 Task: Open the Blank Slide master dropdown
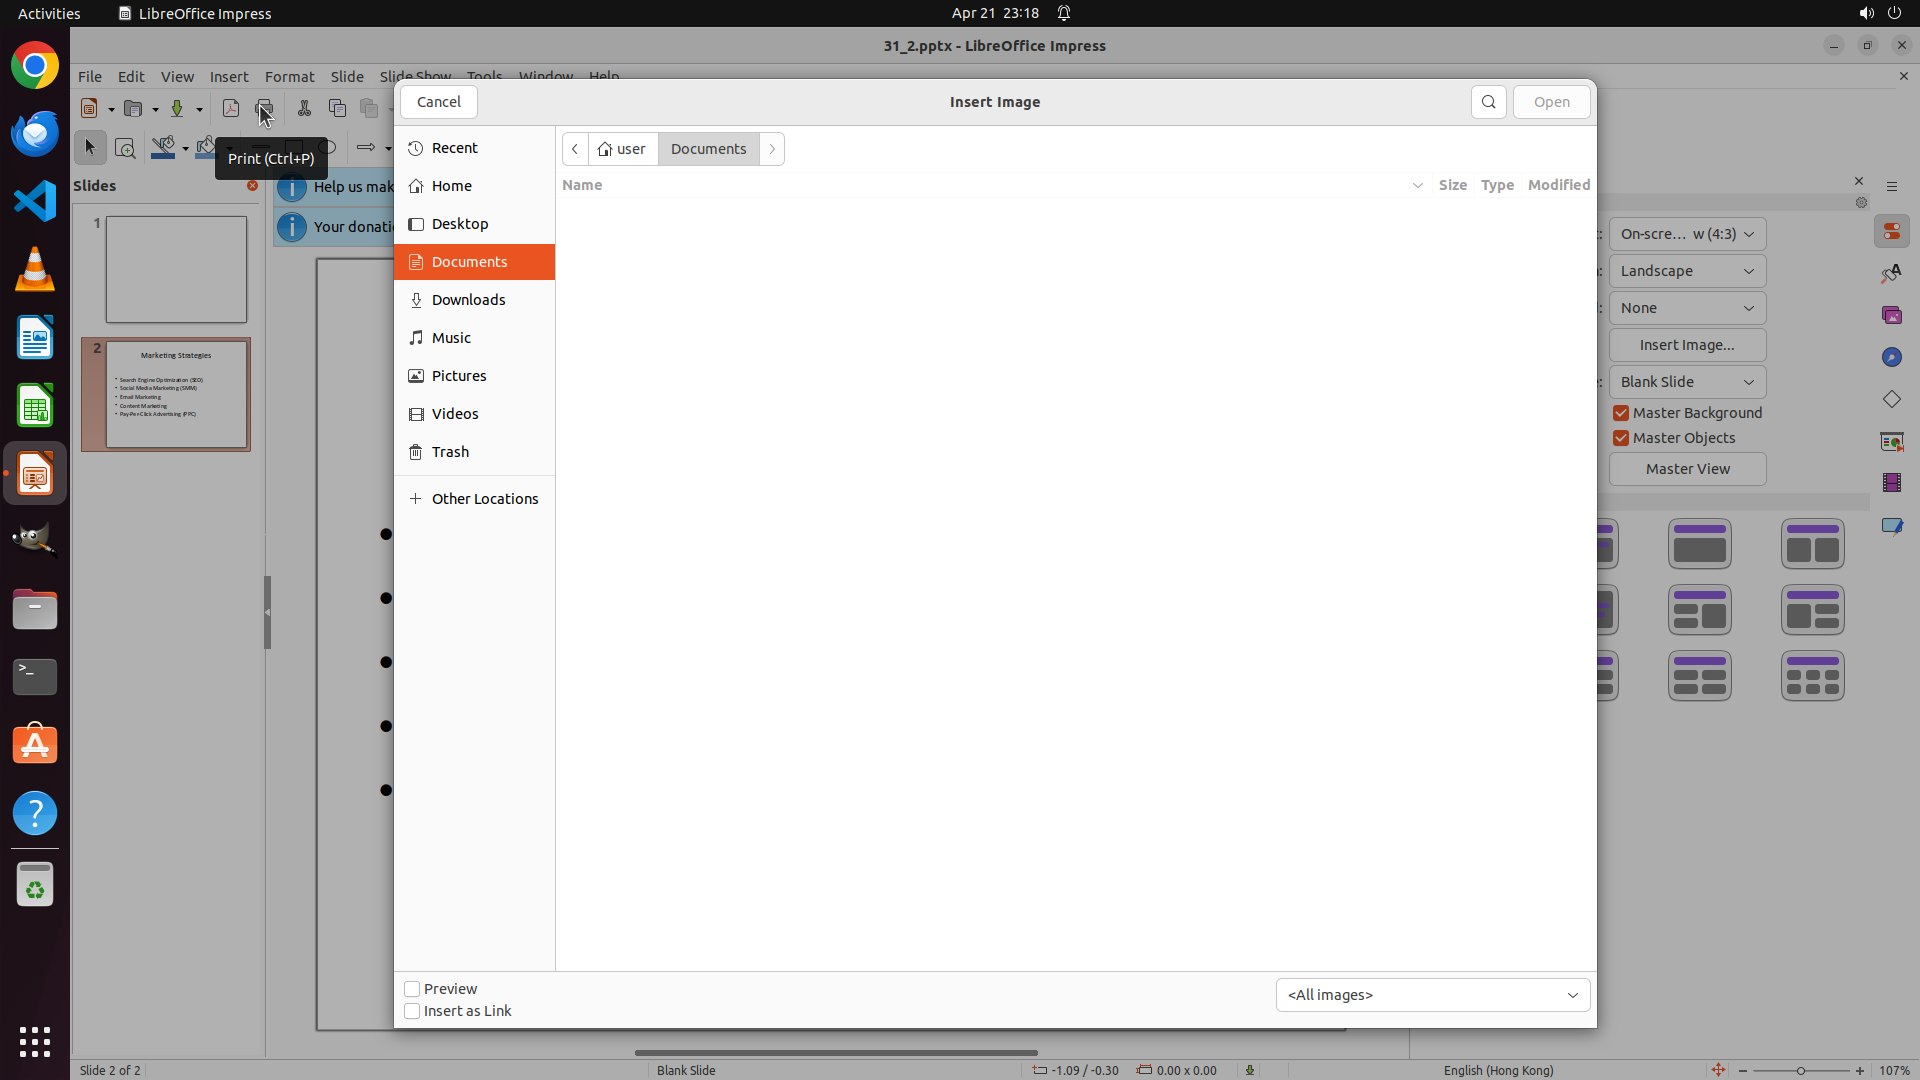click(1687, 382)
